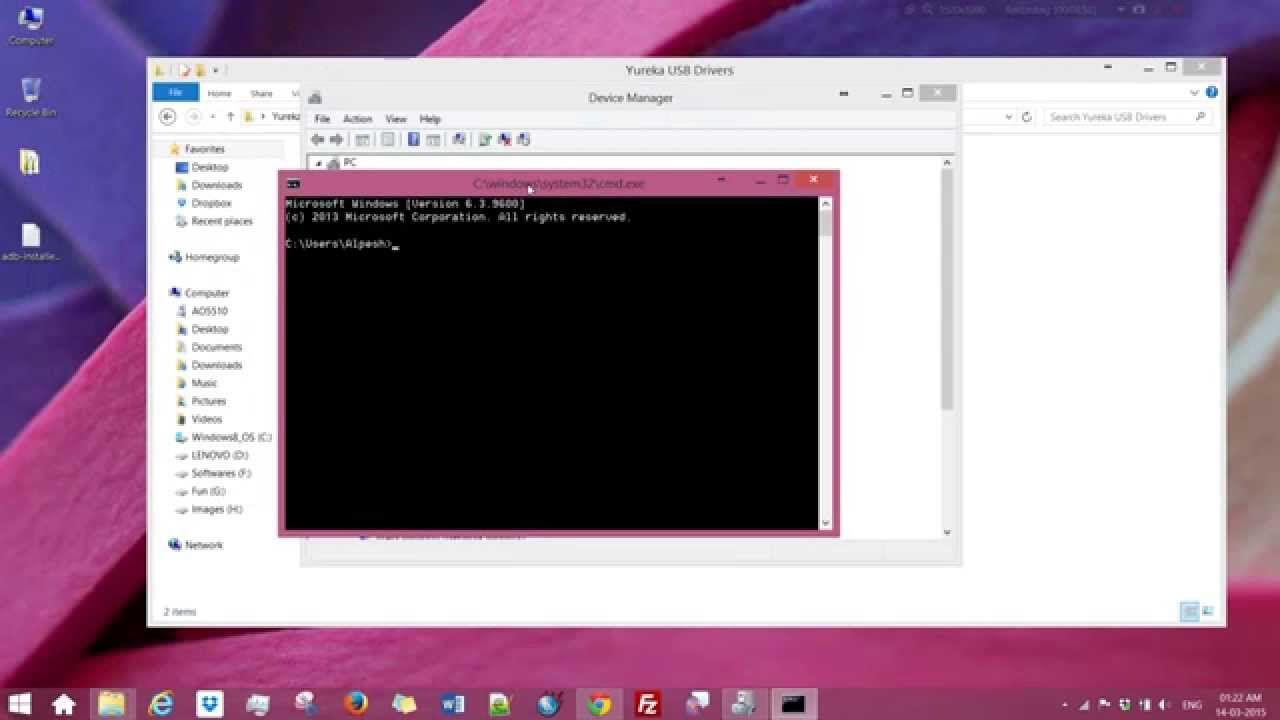Image resolution: width=1280 pixels, height=720 pixels.
Task: Open Action menu in Device Manager
Action: click(357, 119)
